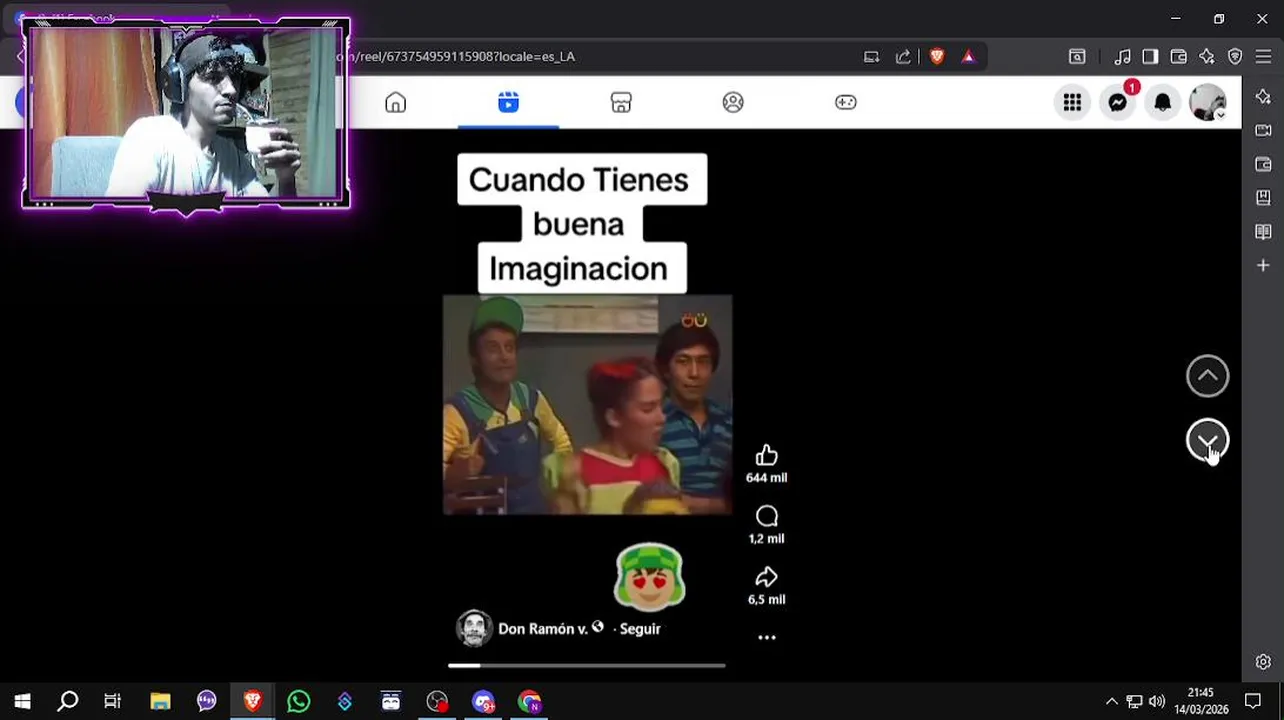Go to next reel with down chevron
The image size is (1284, 720).
tap(1207, 440)
